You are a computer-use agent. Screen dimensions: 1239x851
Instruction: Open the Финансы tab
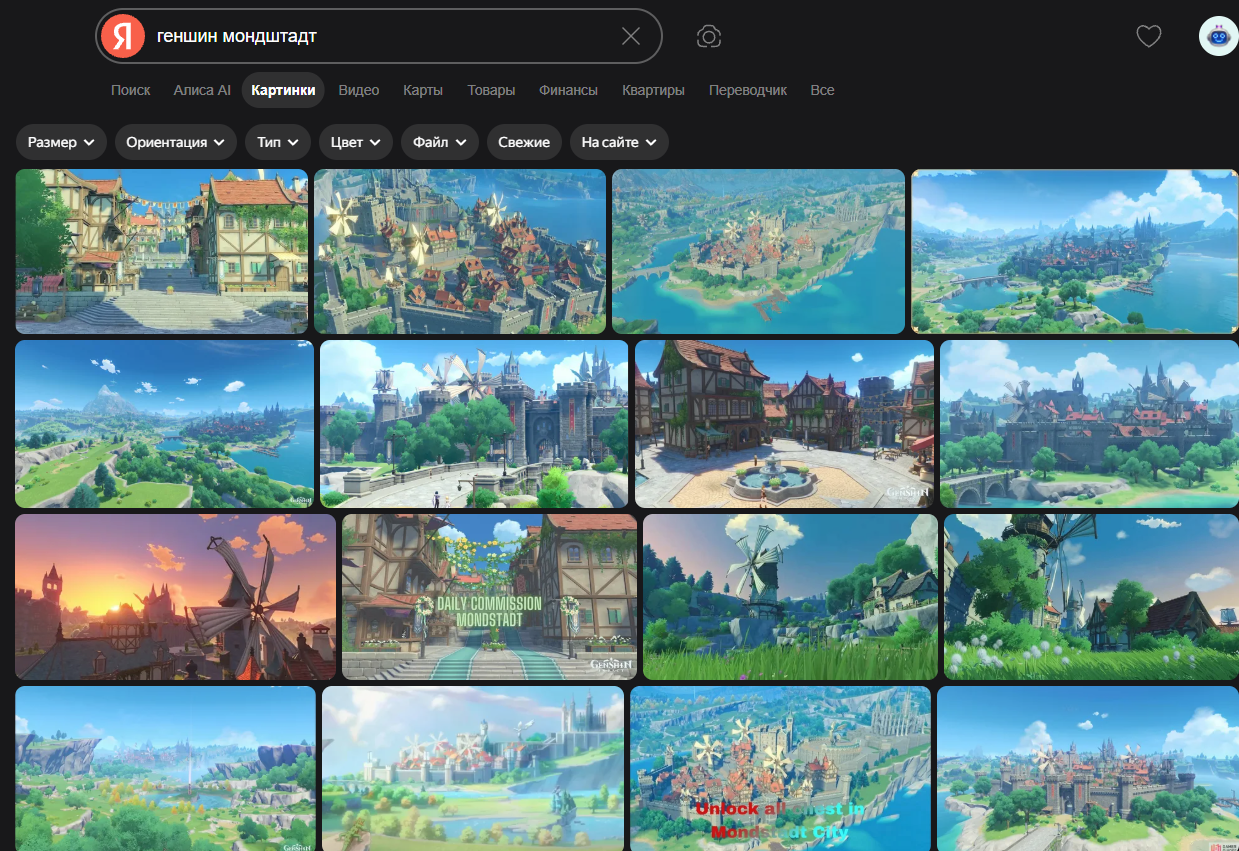tap(568, 90)
